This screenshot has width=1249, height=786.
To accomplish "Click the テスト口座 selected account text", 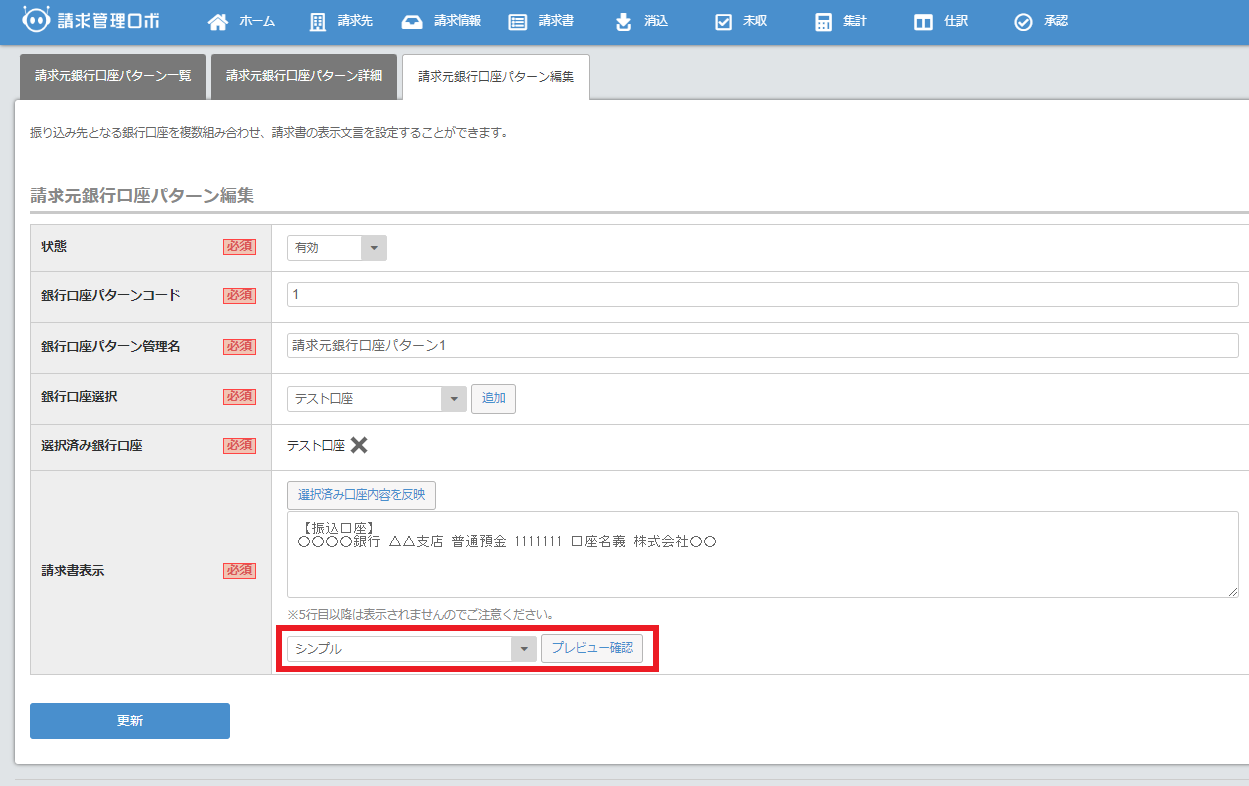I will (x=316, y=446).
